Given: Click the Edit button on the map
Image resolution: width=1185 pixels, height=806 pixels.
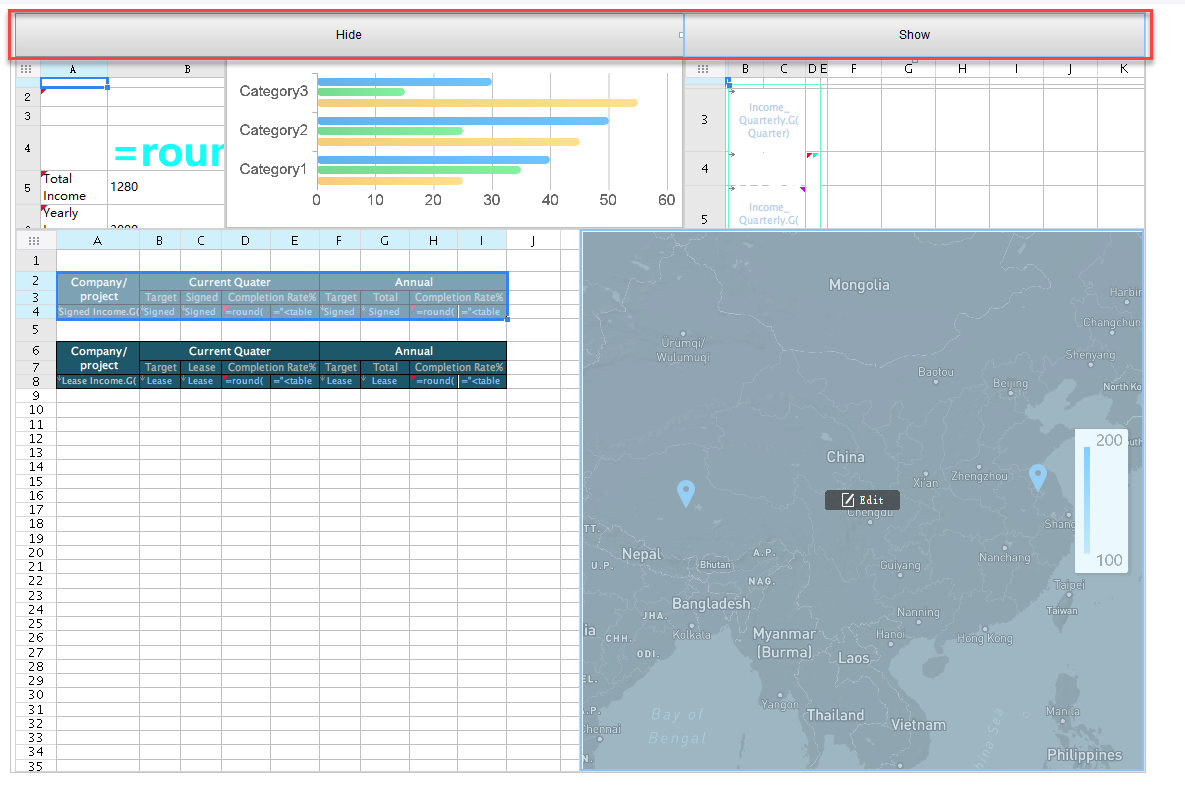Looking at the screenshot, I should click(x=862, y=500).
